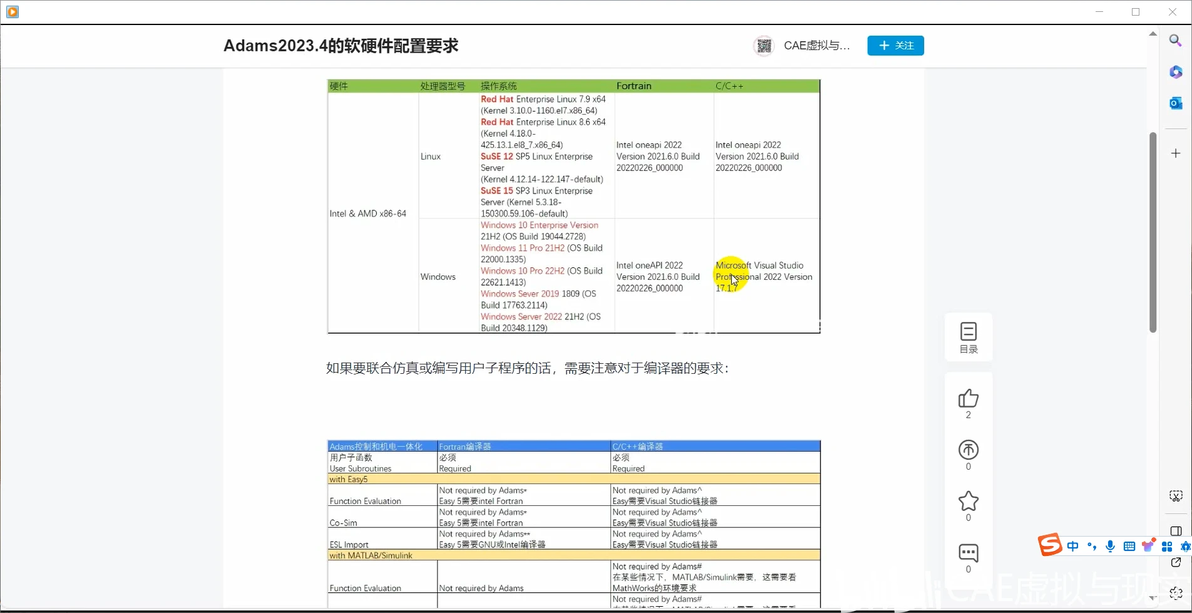Open Microsoft 365 Copilot sidebar icon

click(1175, 71)
